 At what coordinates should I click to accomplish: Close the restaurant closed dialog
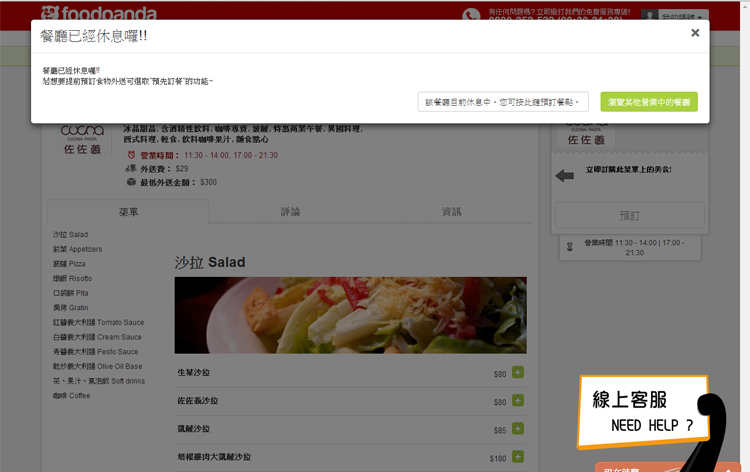pyautogui.click(x=695, y=33)
